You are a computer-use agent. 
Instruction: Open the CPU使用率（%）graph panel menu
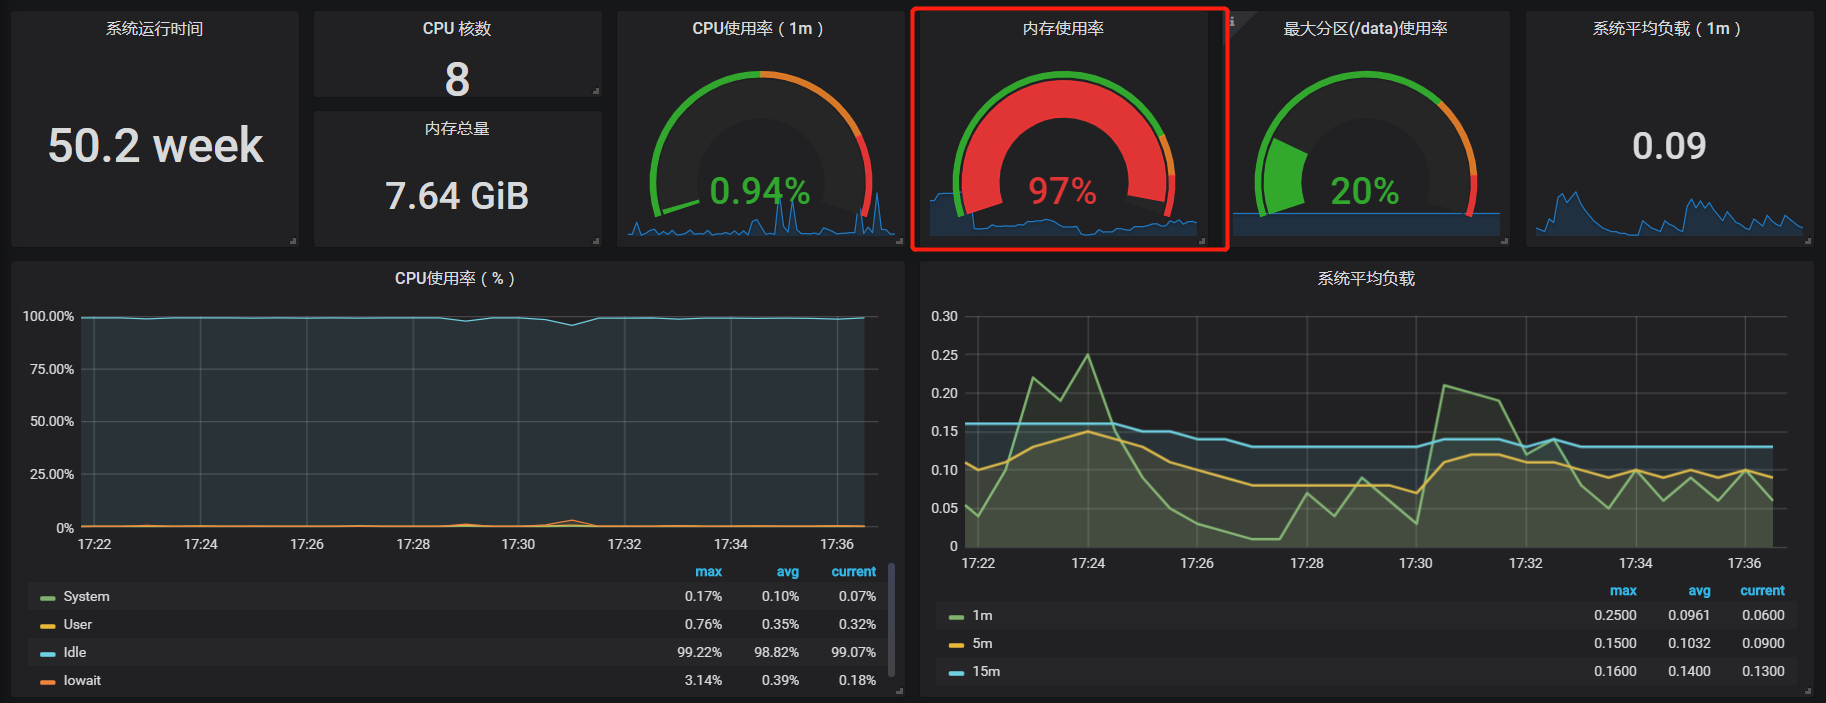455,279
